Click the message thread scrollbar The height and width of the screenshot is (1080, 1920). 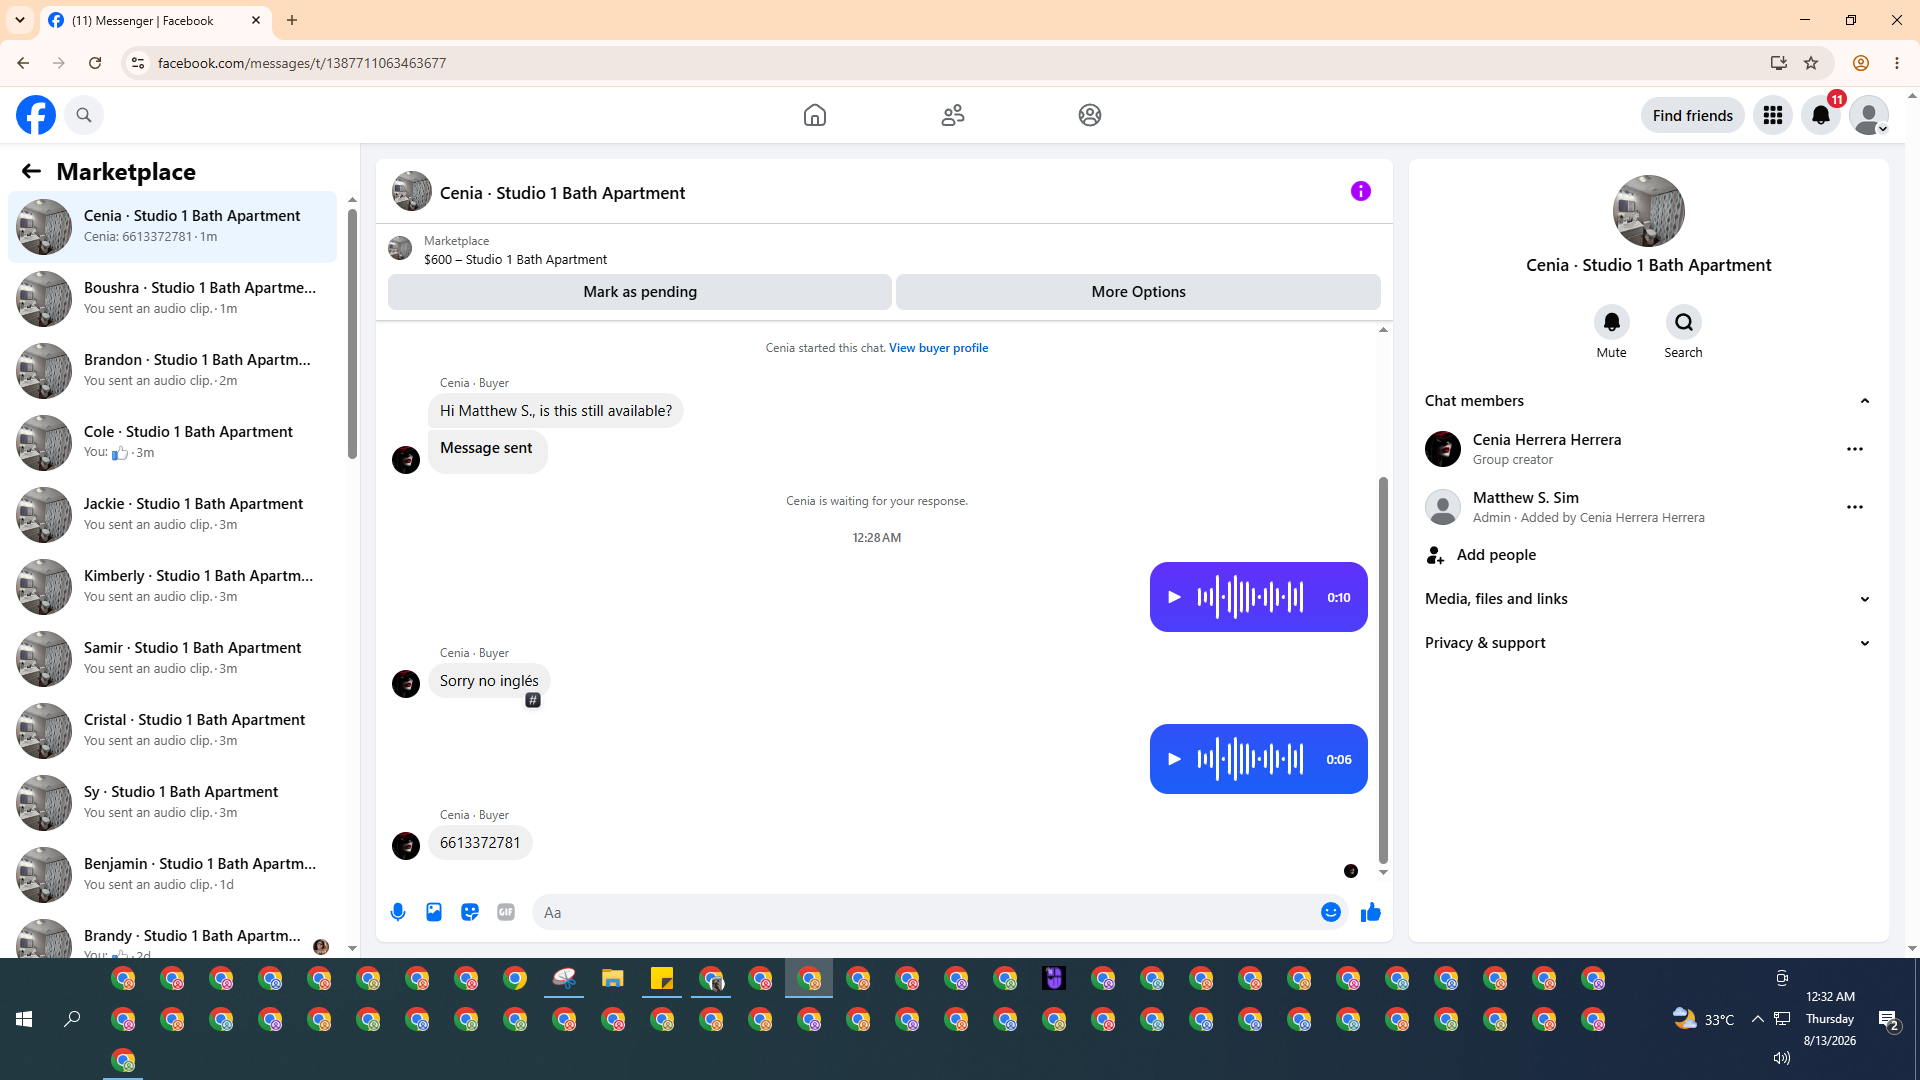[1383, 669]
